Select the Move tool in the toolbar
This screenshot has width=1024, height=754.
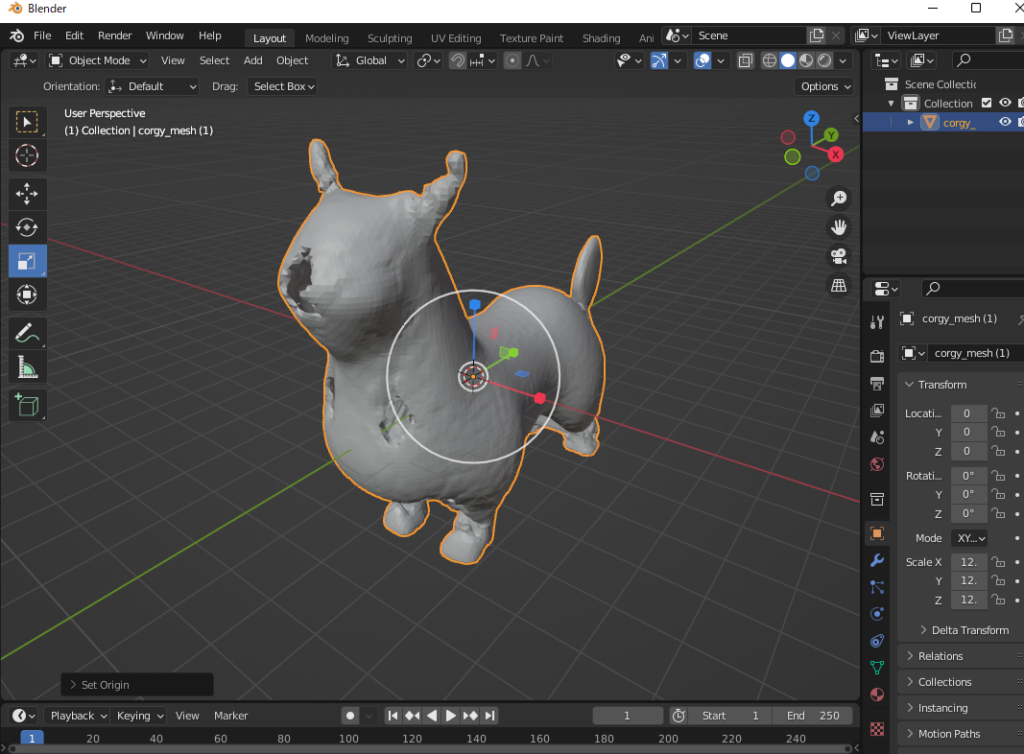(x=24, y=194)
